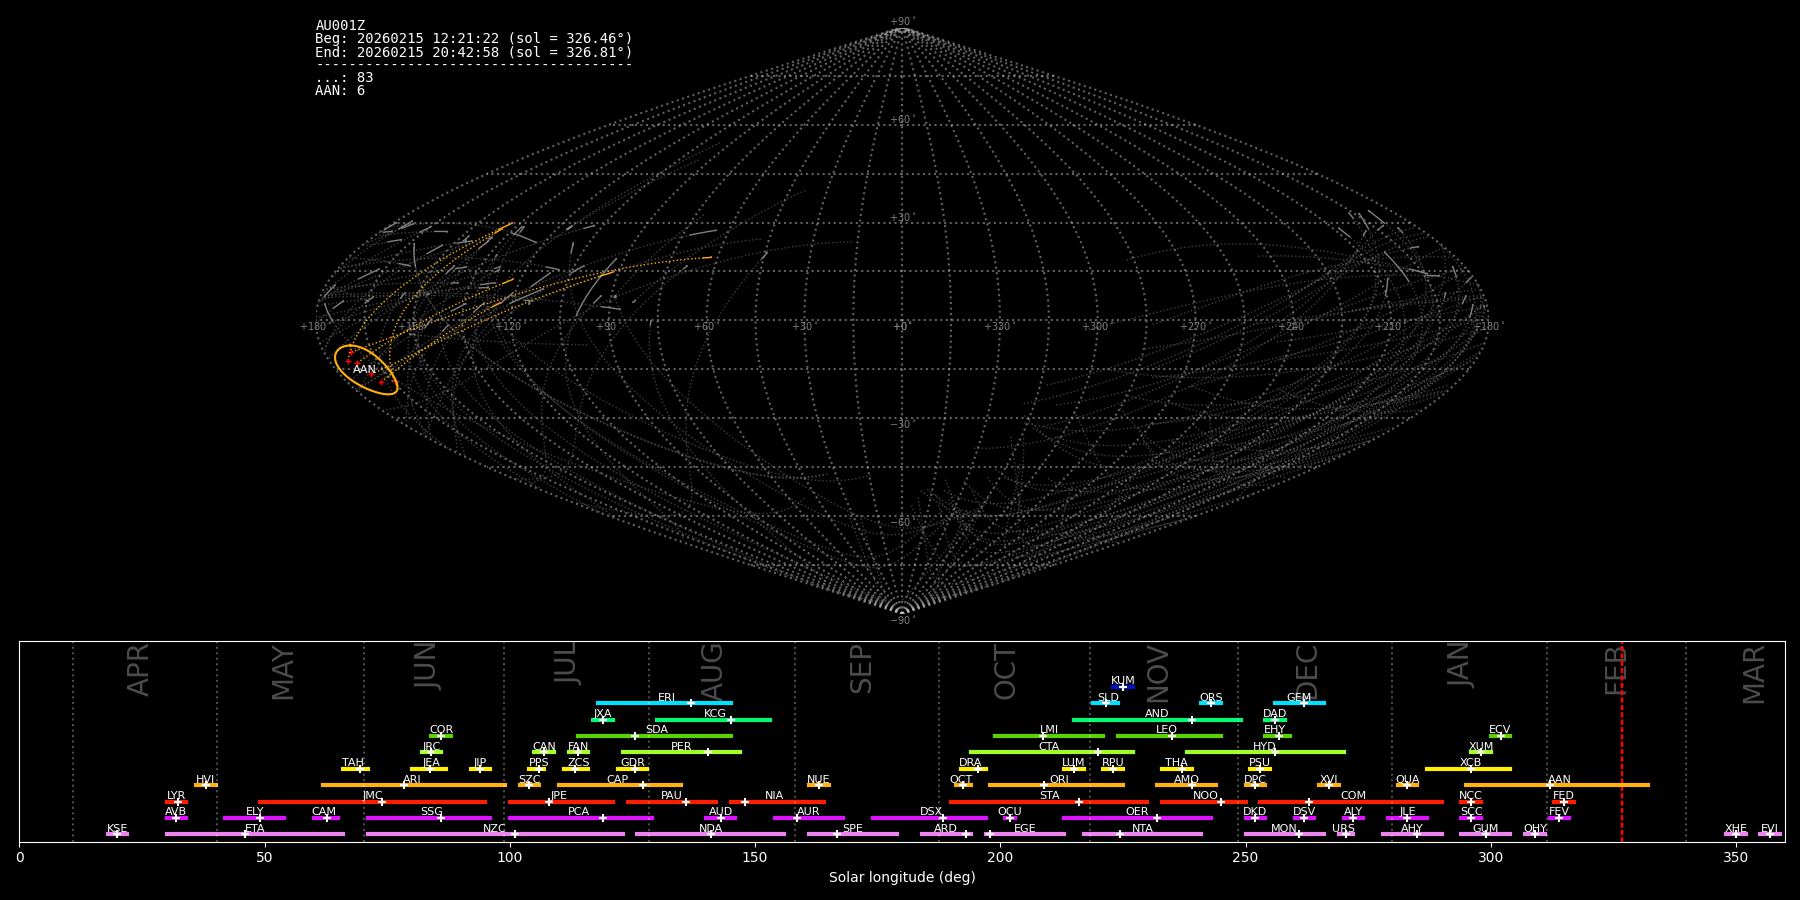Click the '...: 83' sporadic count line
The image size is (1800, 900).
[x=344, y=78]
